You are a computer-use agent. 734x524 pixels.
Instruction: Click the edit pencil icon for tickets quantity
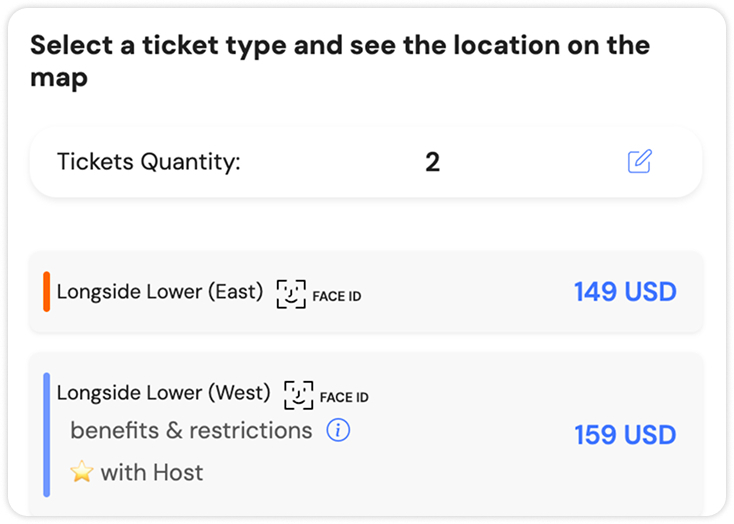pos(640,161)
